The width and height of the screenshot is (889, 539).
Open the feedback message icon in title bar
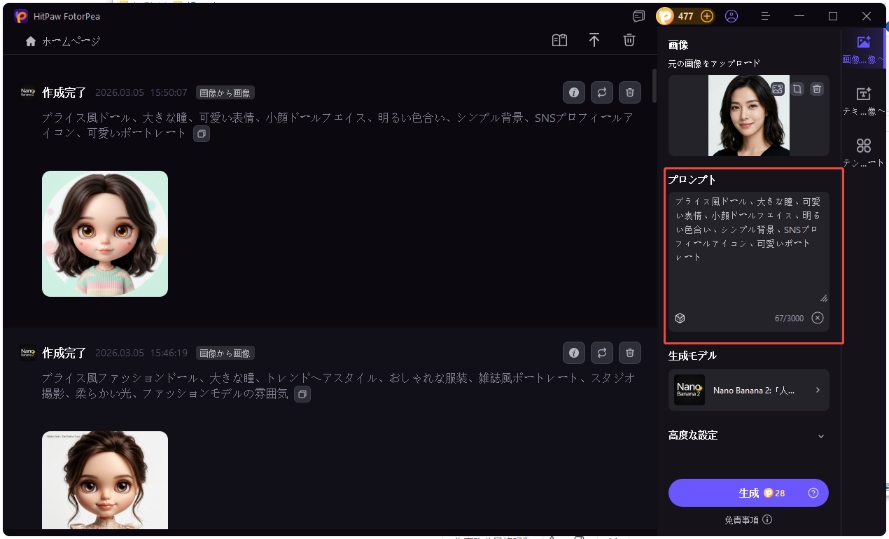(x=639, y=16)
